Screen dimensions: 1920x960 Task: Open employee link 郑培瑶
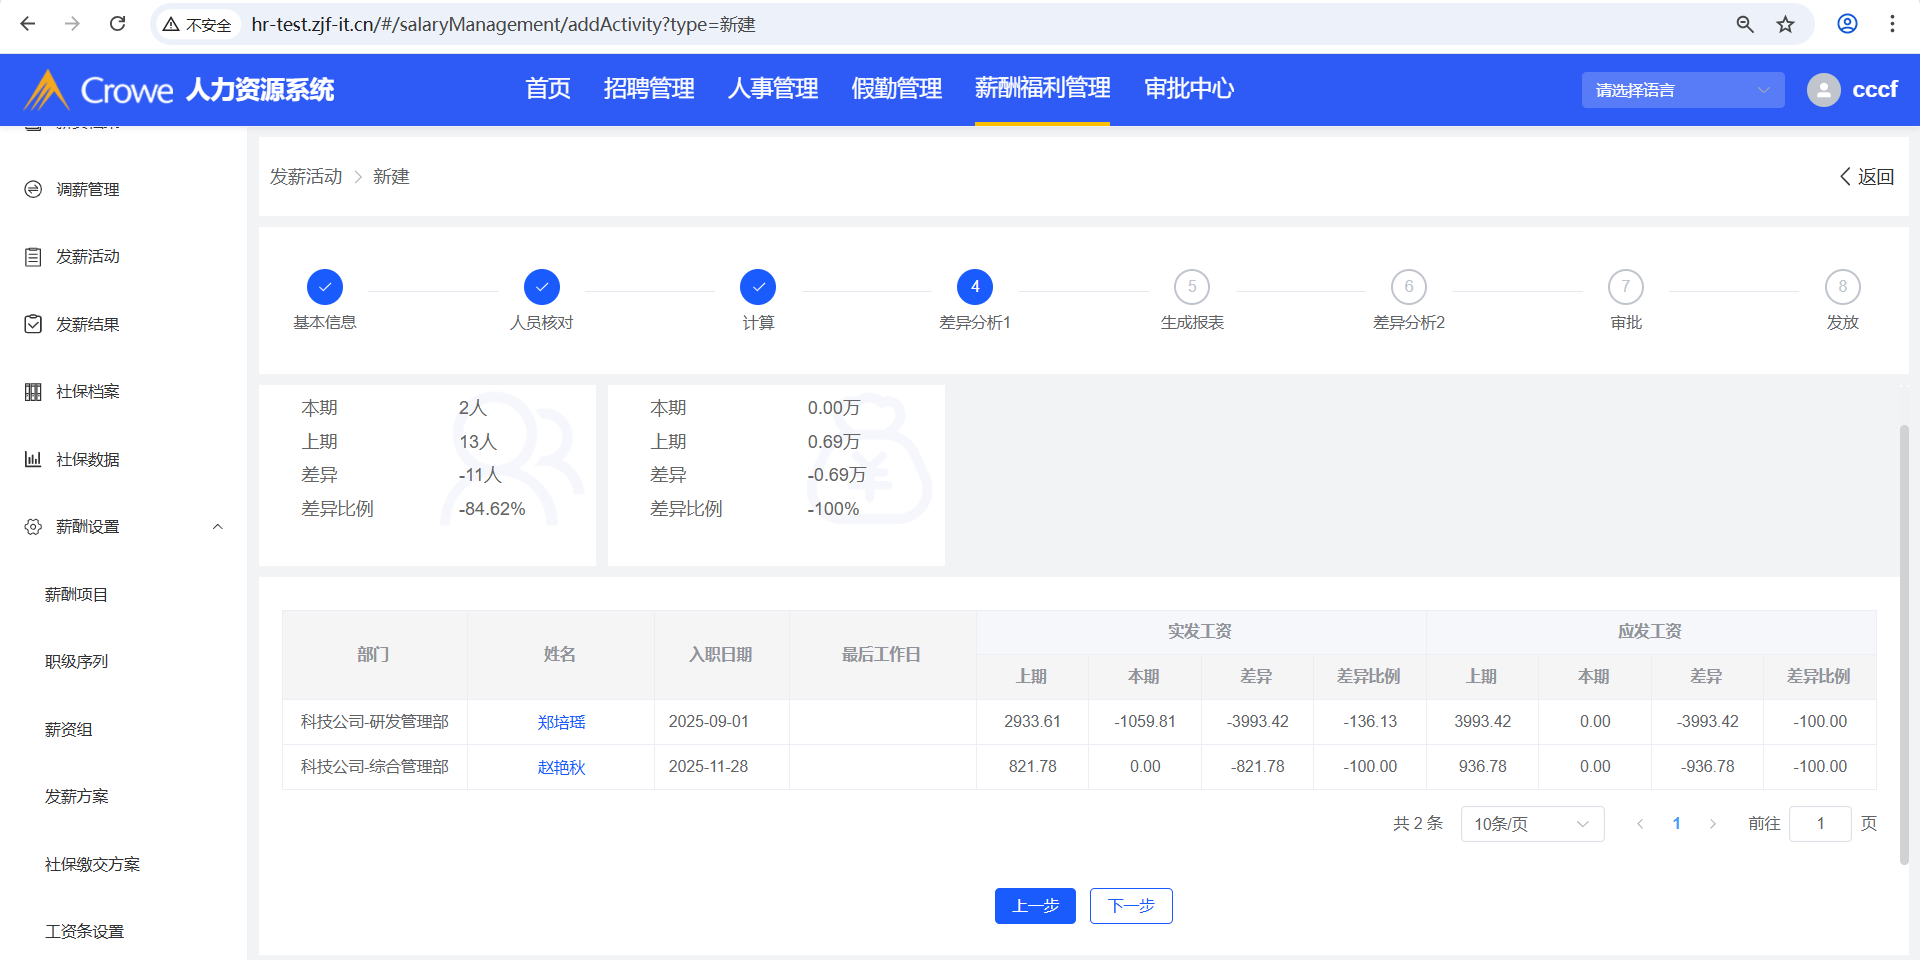pyautogui.click(x=561, y=722)
